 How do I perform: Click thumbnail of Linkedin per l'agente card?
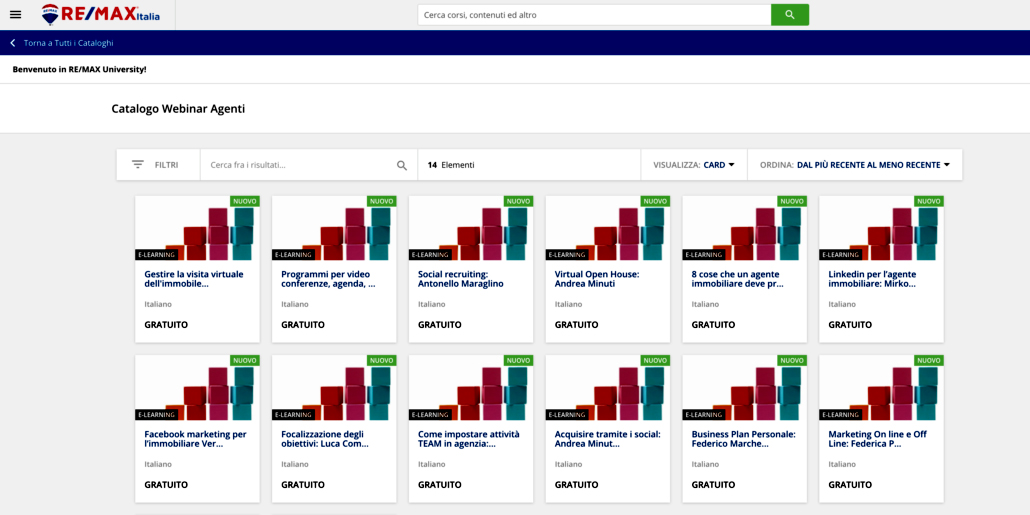(881, 229)
